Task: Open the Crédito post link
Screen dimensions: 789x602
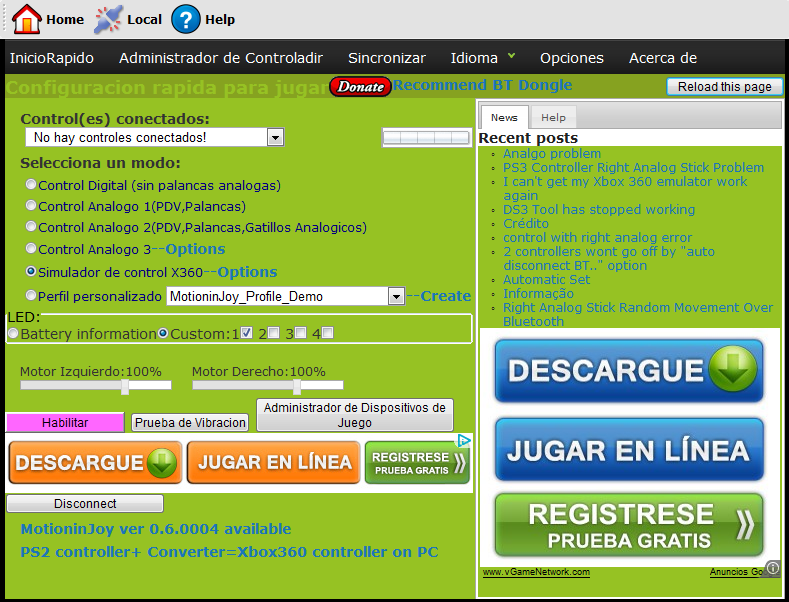Action: [x=526, y=223]
